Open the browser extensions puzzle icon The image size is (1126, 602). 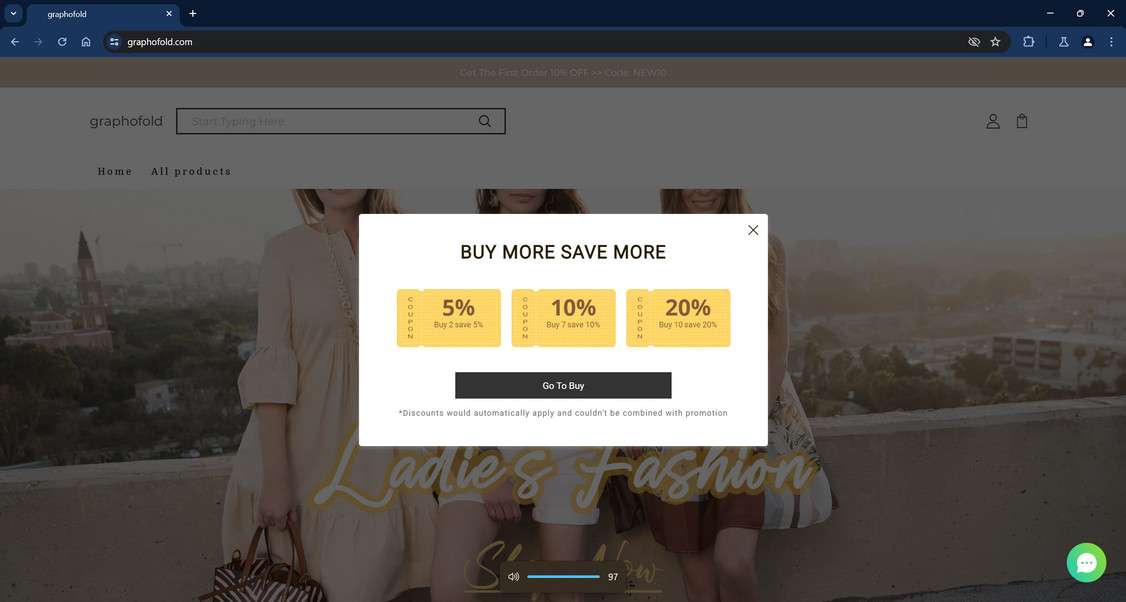click(1028, 42)
